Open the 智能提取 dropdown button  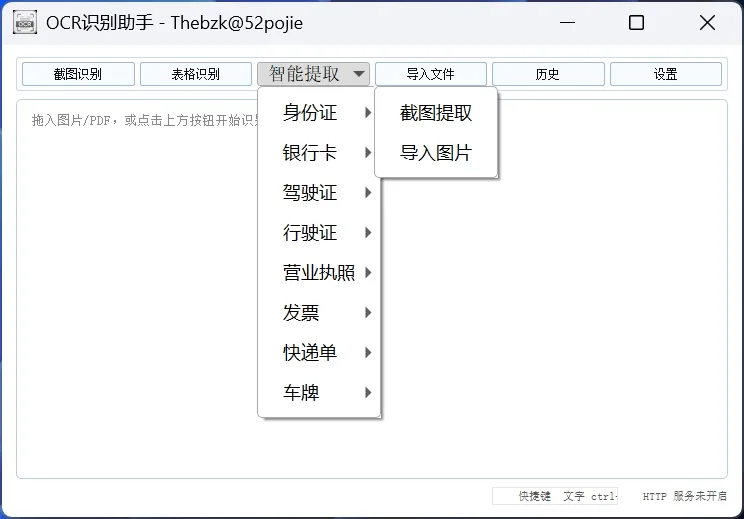(x=314, y=74)
